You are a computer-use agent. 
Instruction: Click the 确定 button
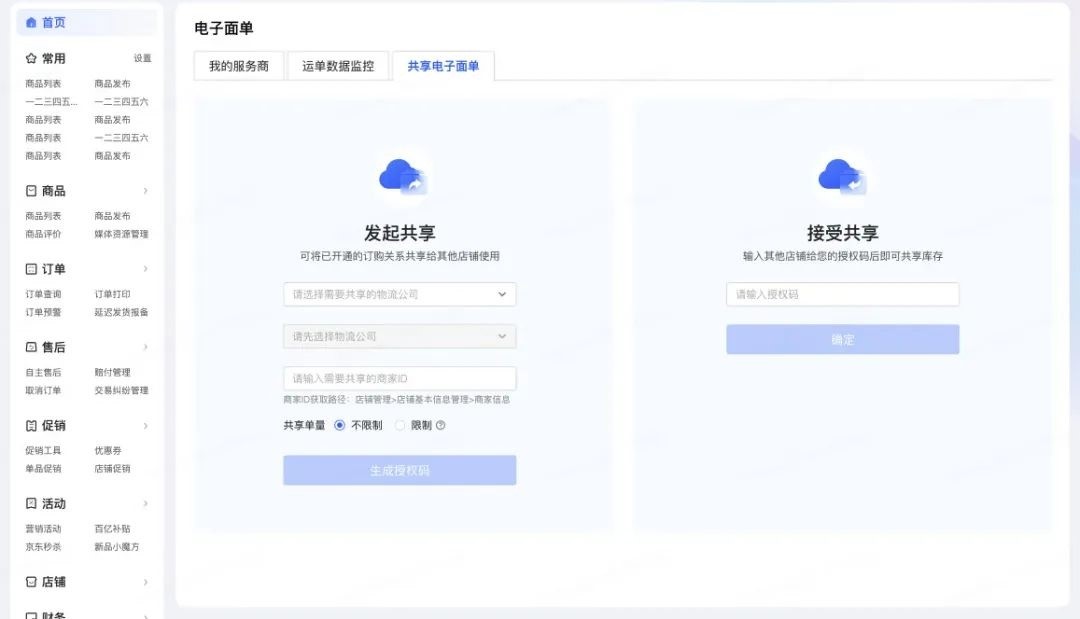pos(842,339)
